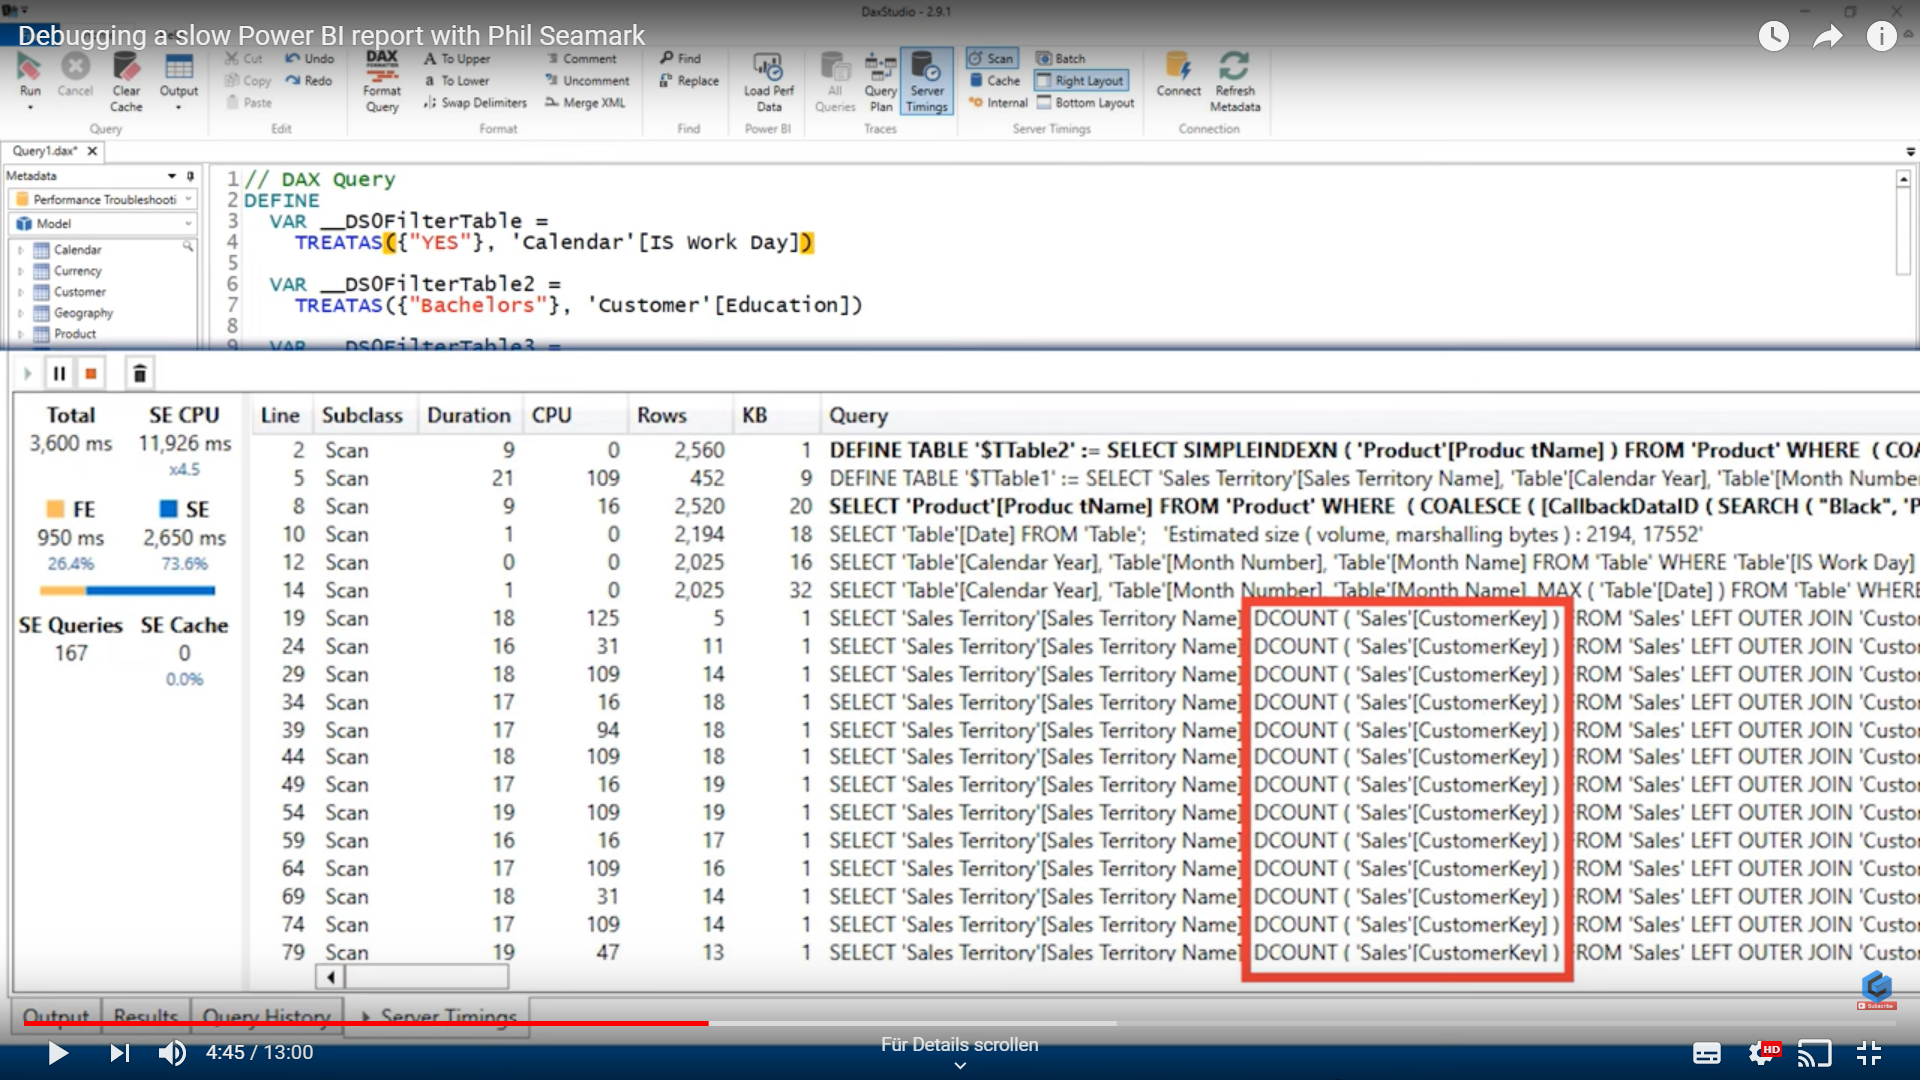1920x1080 pixels.
Task: Select Bottom Layout for timings
Action: point(1085,103)
